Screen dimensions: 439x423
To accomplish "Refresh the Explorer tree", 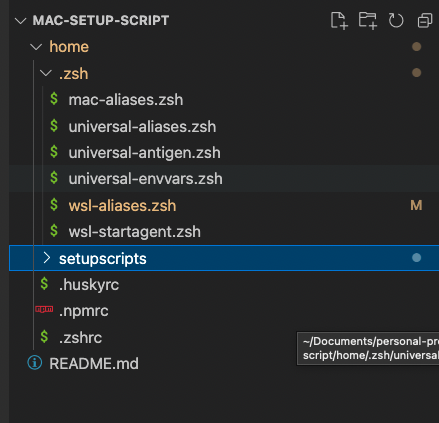I will click(396, 21).
